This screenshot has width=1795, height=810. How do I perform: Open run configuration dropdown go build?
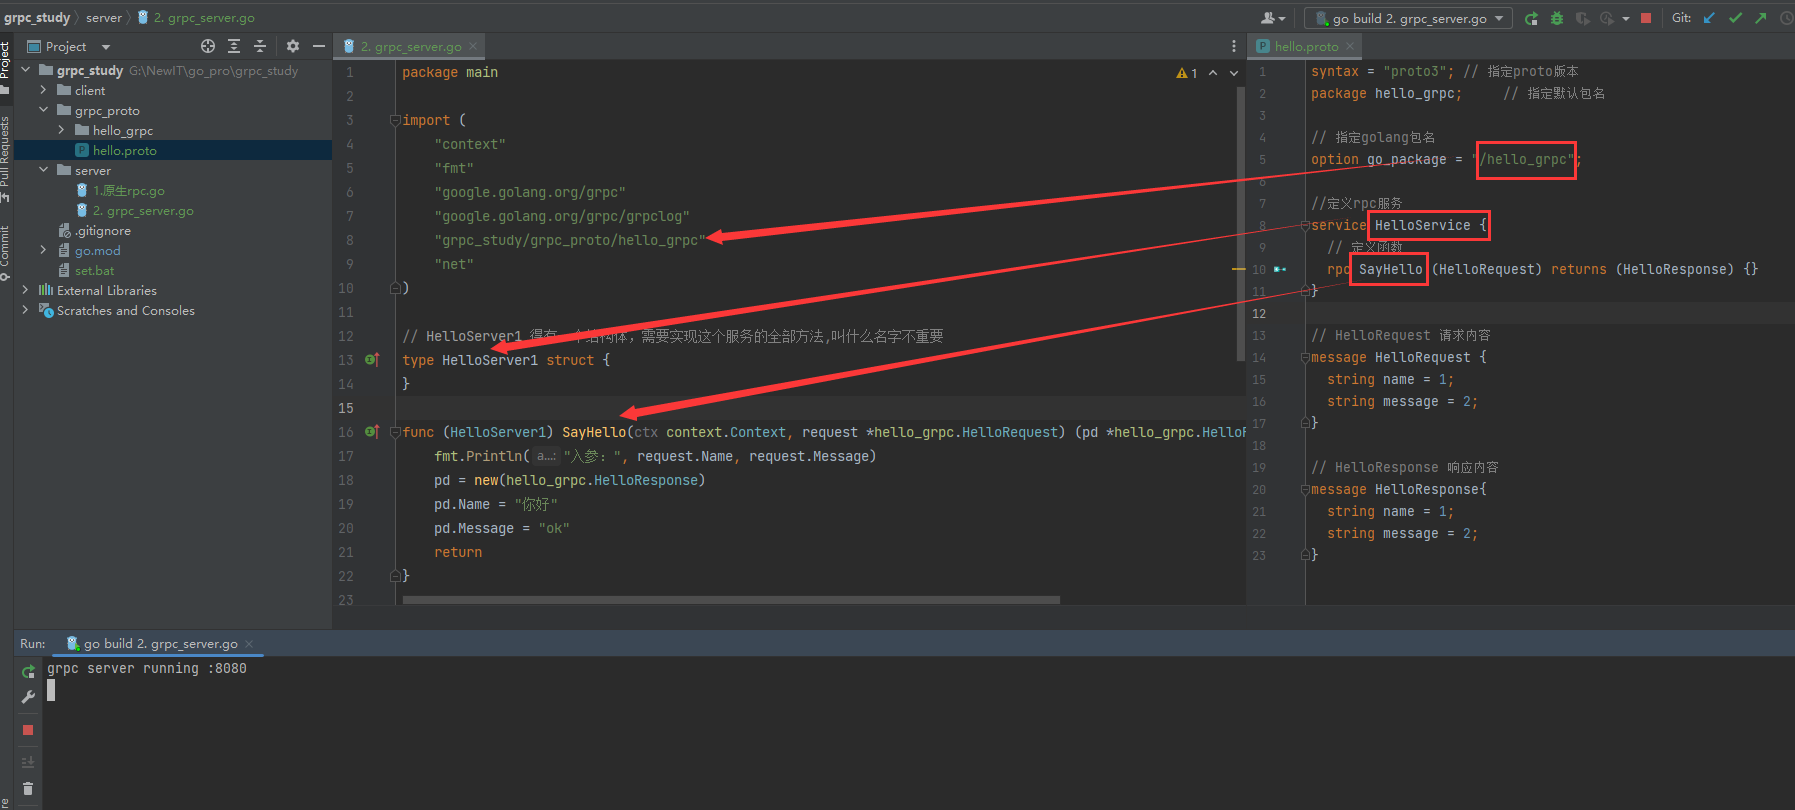tap(1410, 18)
